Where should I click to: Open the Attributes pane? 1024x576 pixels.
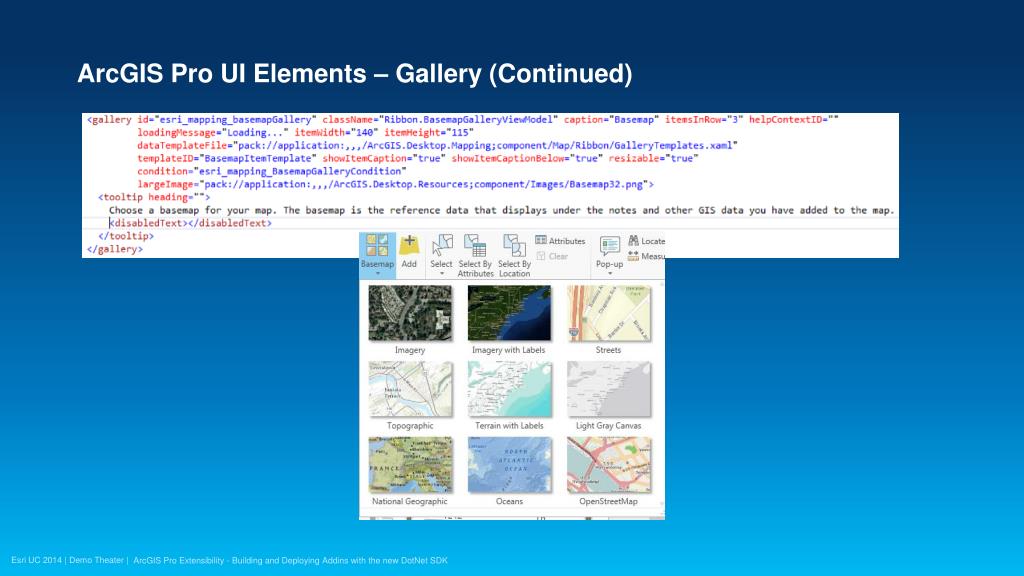pyautogui.click(x=560, y=241)
